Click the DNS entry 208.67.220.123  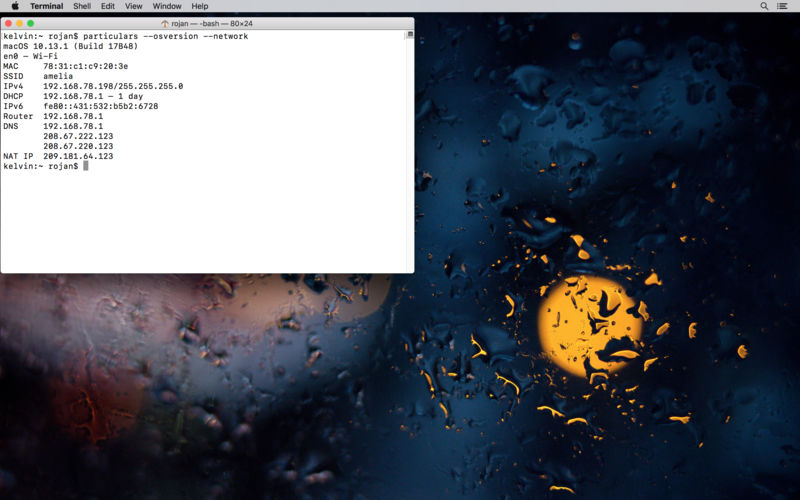[x=78, y=146]
